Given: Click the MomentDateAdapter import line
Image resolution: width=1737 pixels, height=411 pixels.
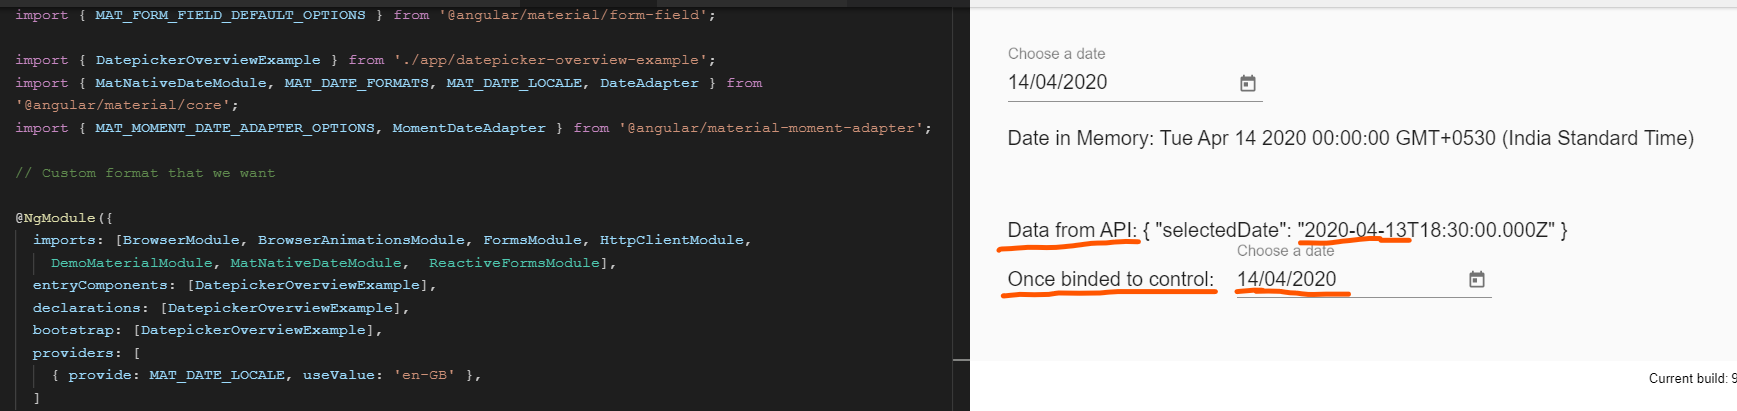Looking at the screenshot, I should (472, 128).
